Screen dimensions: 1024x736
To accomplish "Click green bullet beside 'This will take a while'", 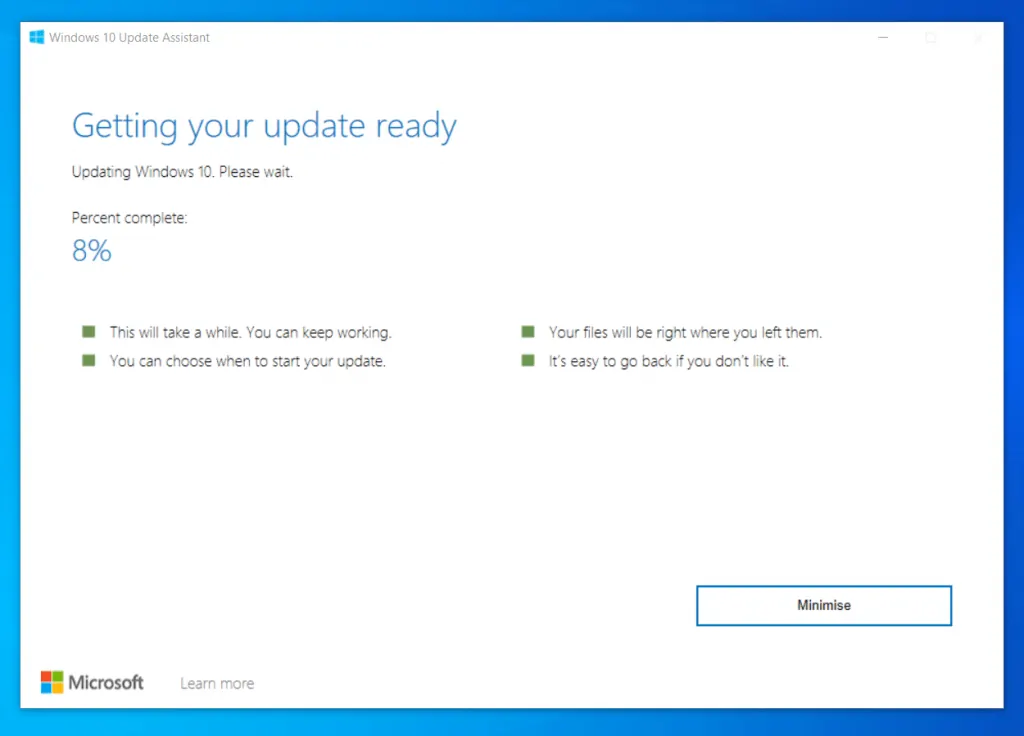I will pos(89,332).
